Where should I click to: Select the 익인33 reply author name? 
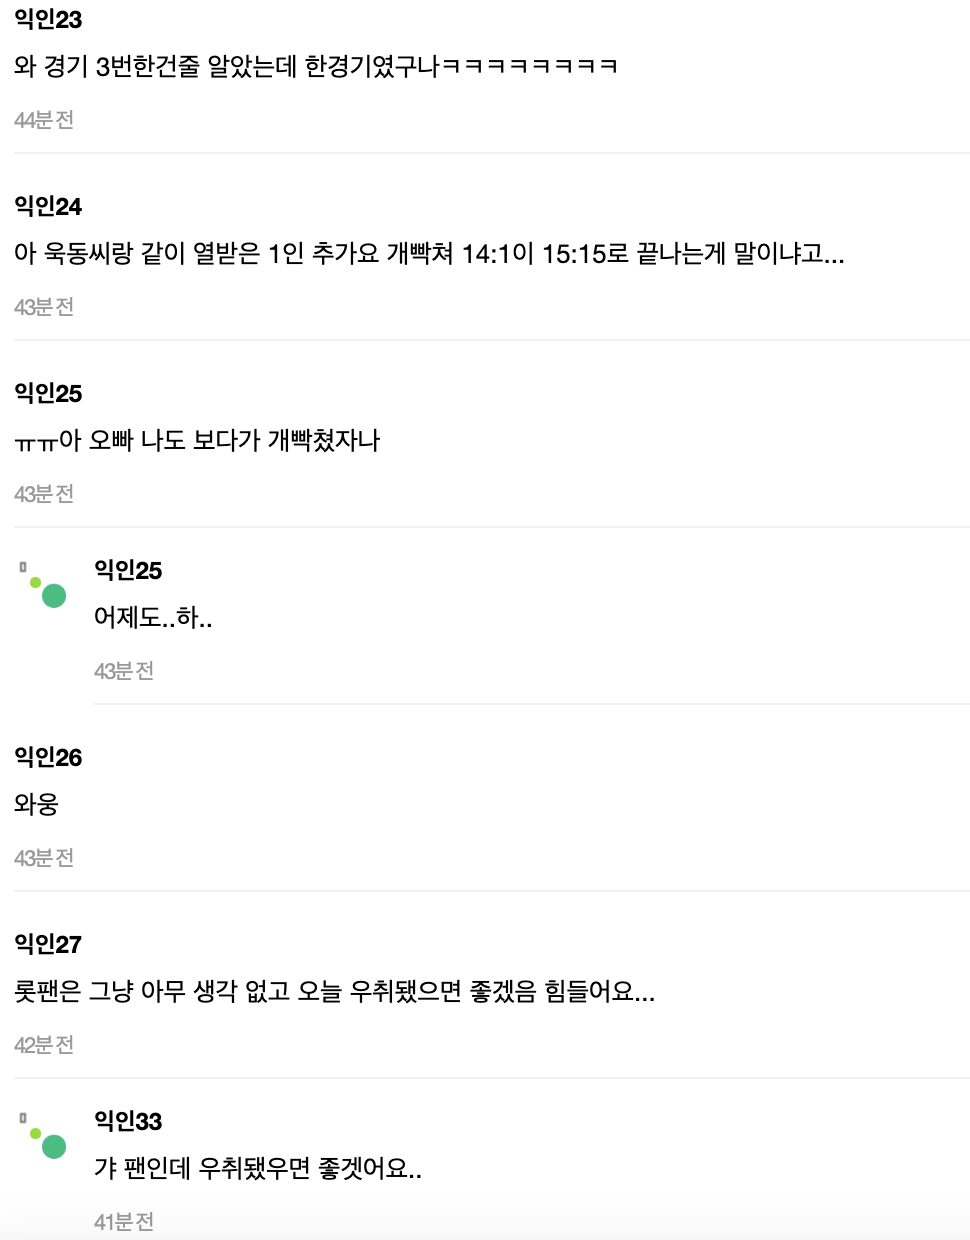pyautogui.click(x=128, y=1121)
